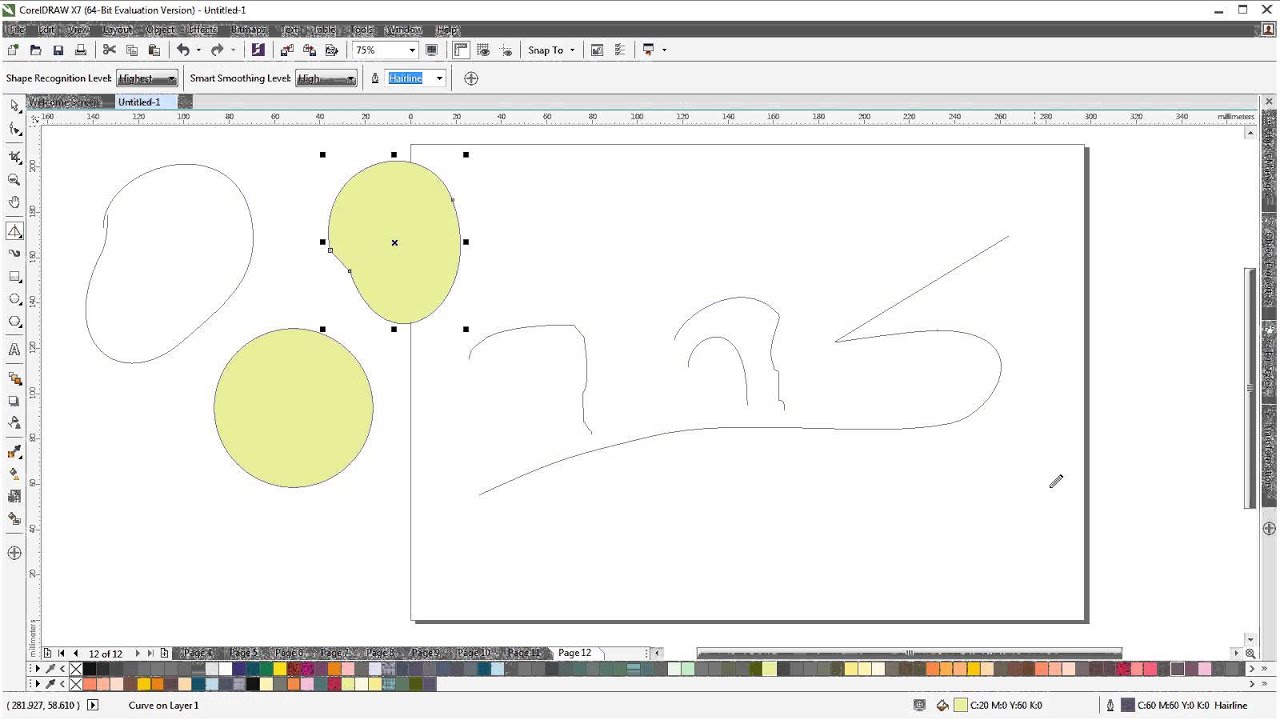Select the Ellipse tool
Image resolution: width=1280 pixels, height=720 pixels.
(x=14, y=299)
